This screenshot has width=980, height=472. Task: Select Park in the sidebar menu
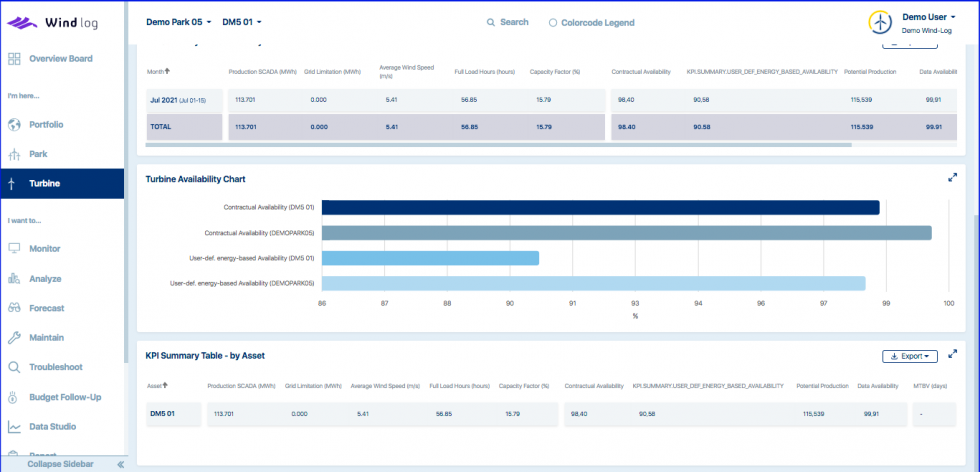[x=38, y=155]
